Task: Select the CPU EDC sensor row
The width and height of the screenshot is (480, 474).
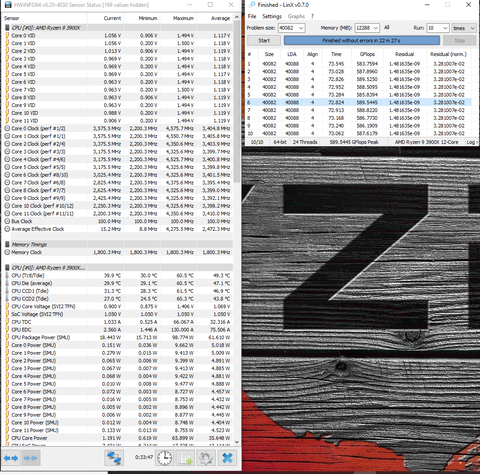Action: pyautogui.click(x=118, y=330)
